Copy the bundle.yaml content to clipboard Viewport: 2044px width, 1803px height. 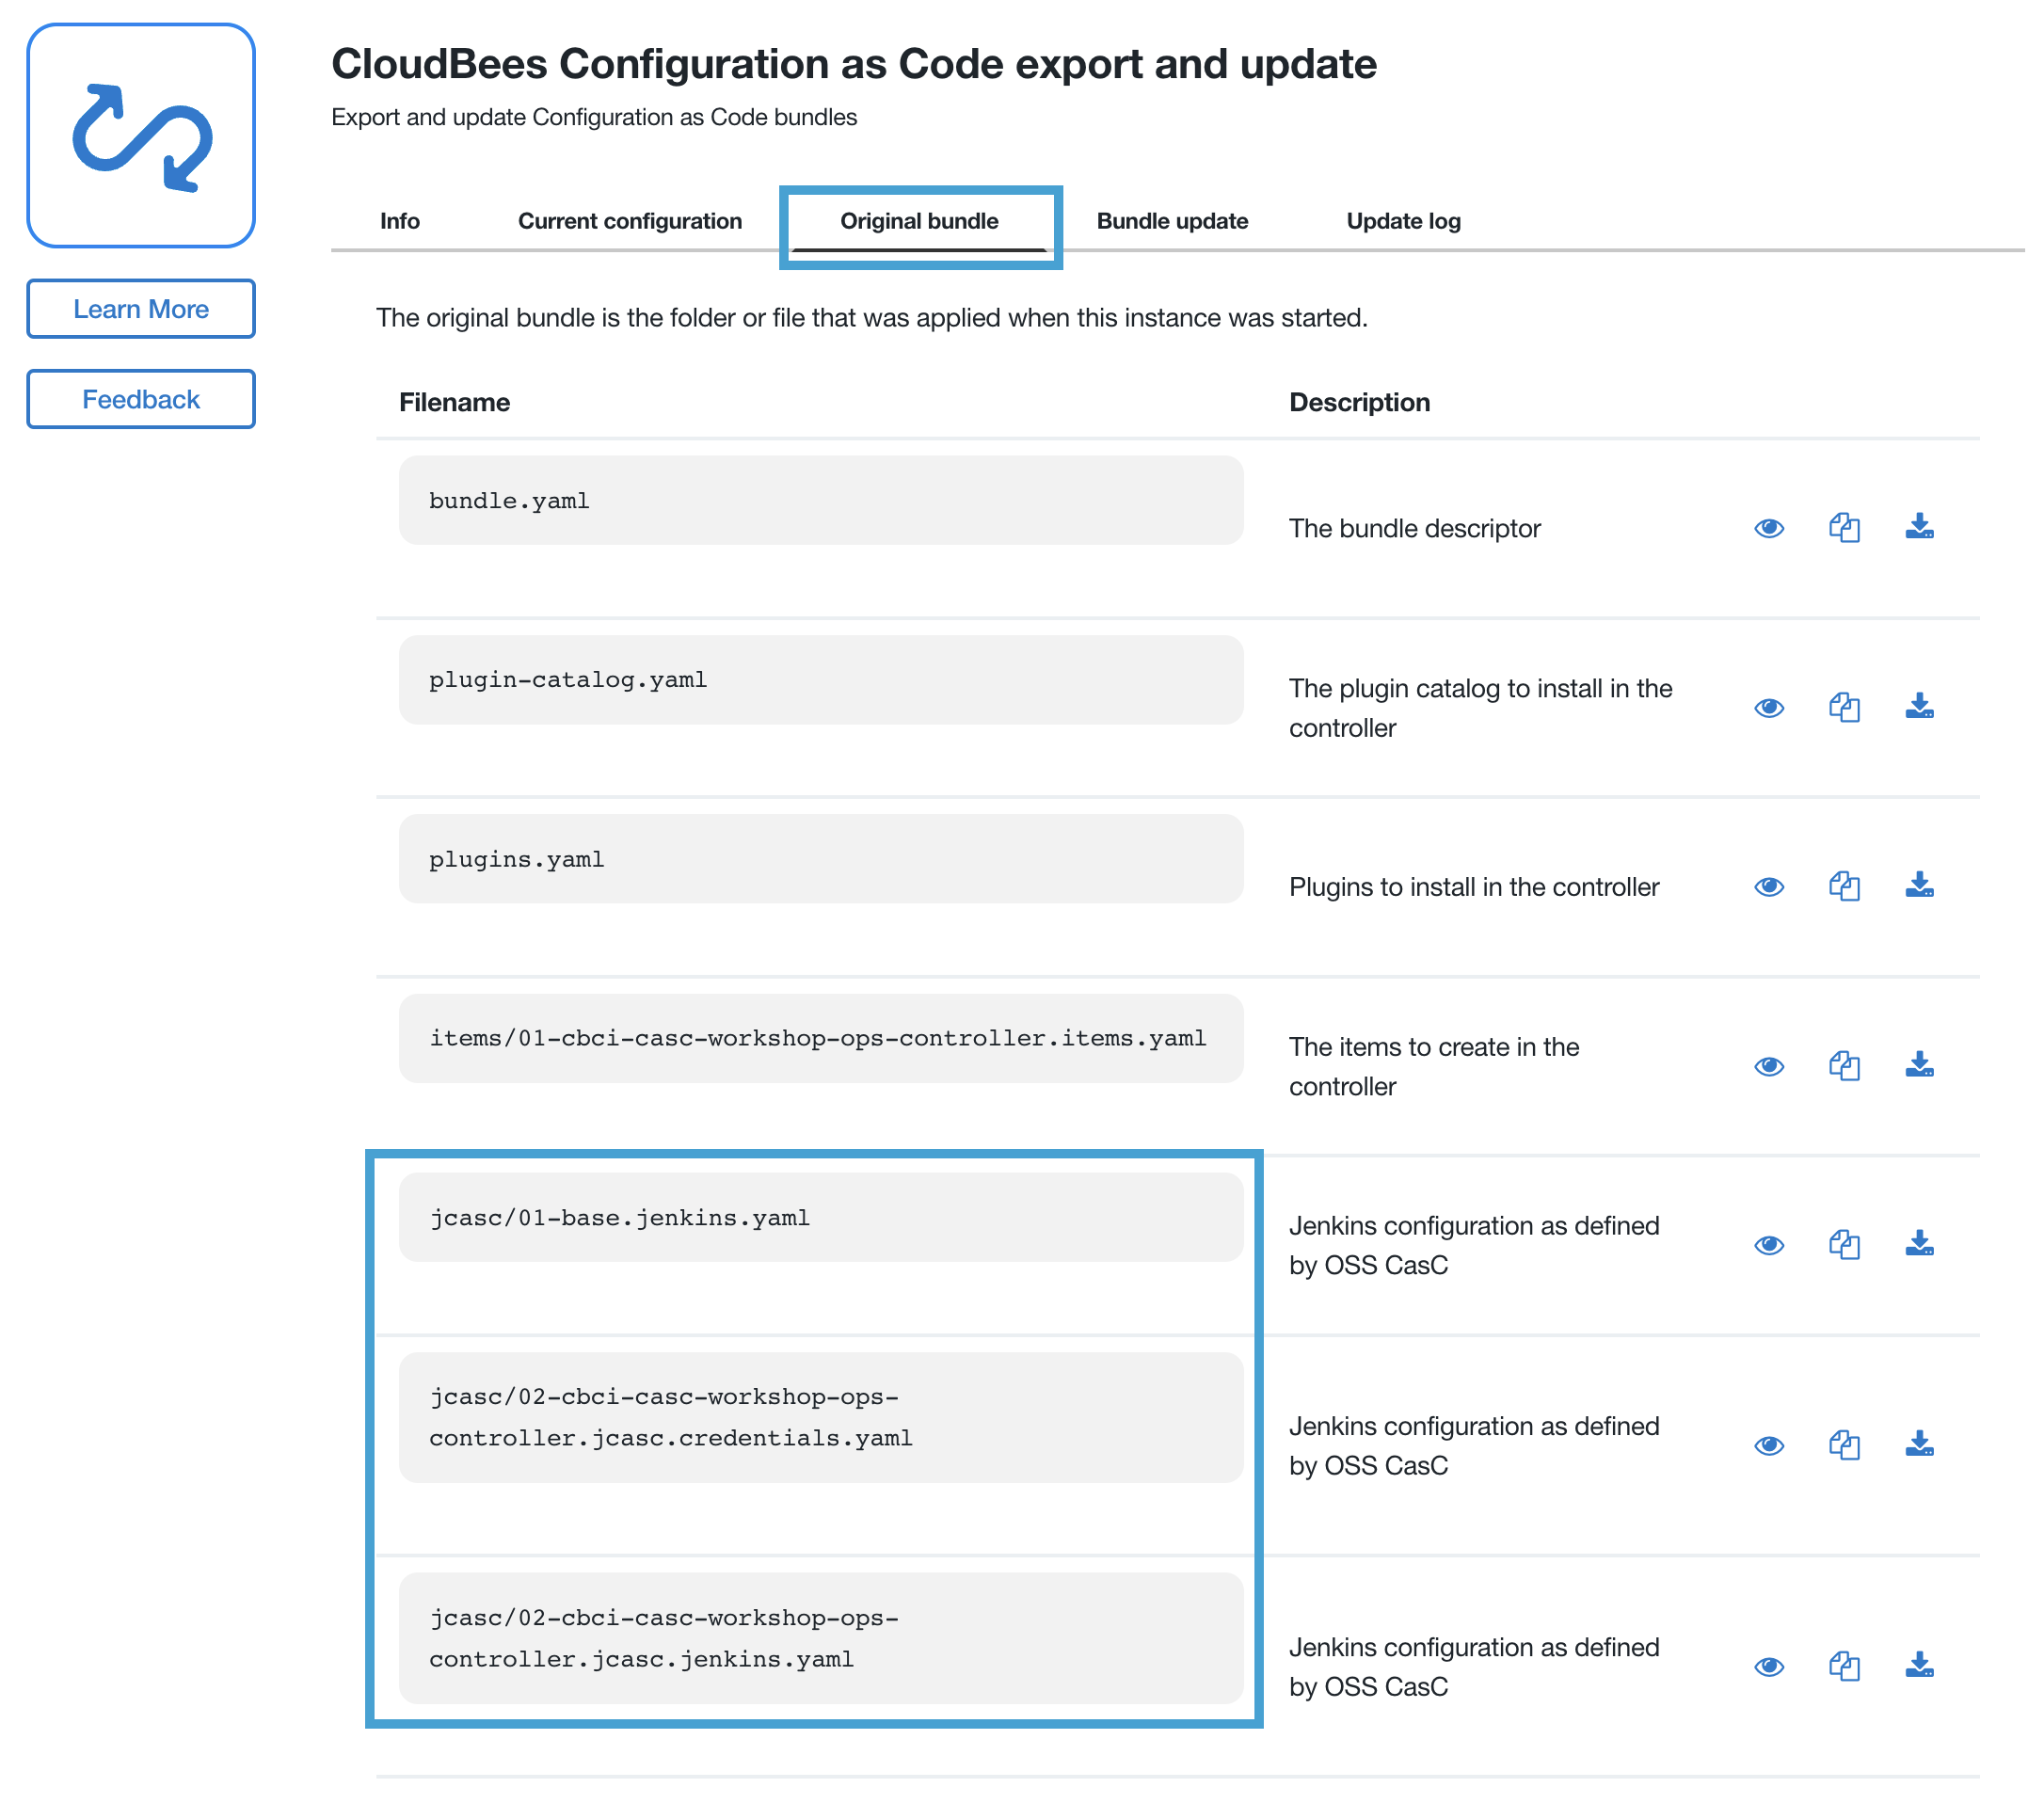(x=1844, y=528)
